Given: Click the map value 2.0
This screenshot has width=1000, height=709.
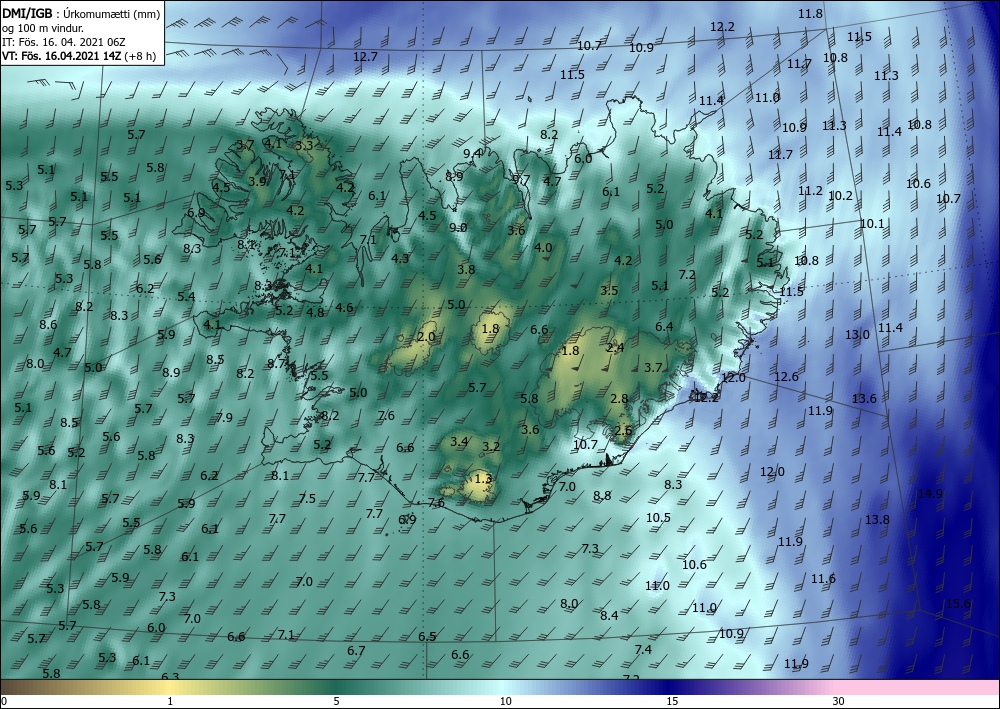Looking at the screenshot, I should [x=426, y=336].
